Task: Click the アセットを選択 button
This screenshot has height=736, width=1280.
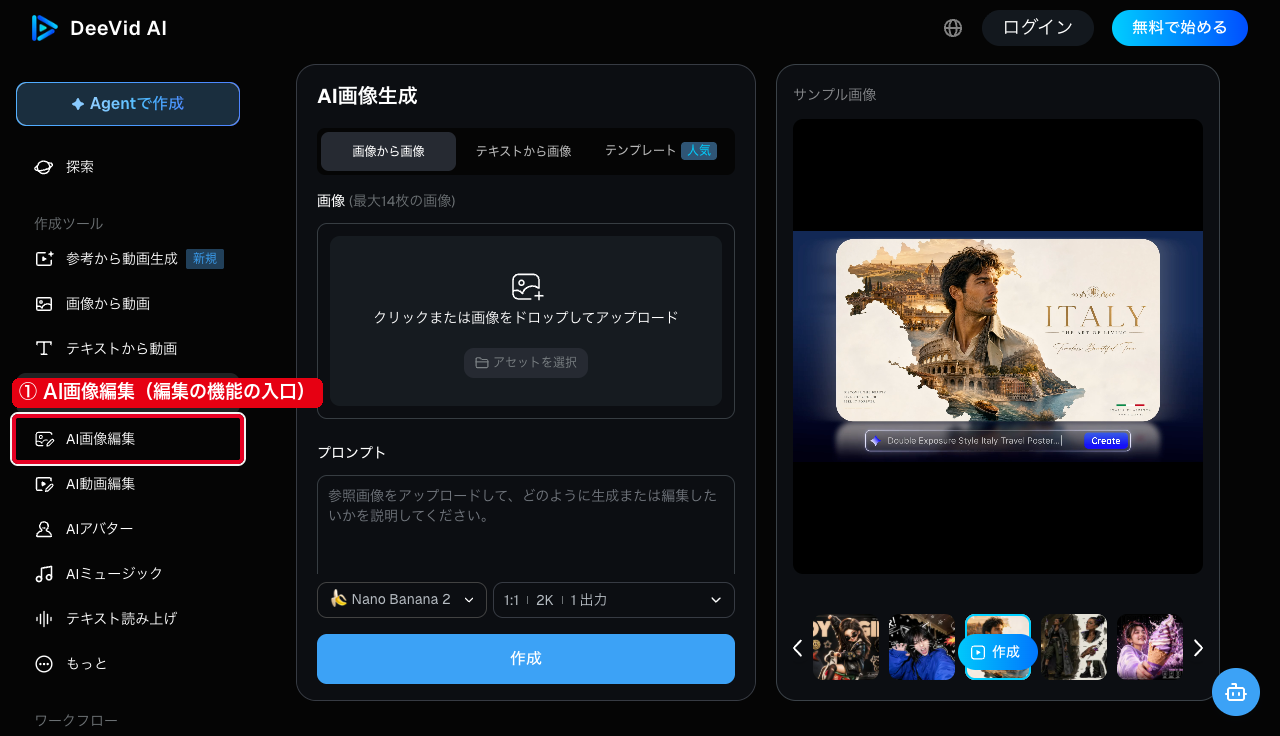Action: tap(526, 362)
